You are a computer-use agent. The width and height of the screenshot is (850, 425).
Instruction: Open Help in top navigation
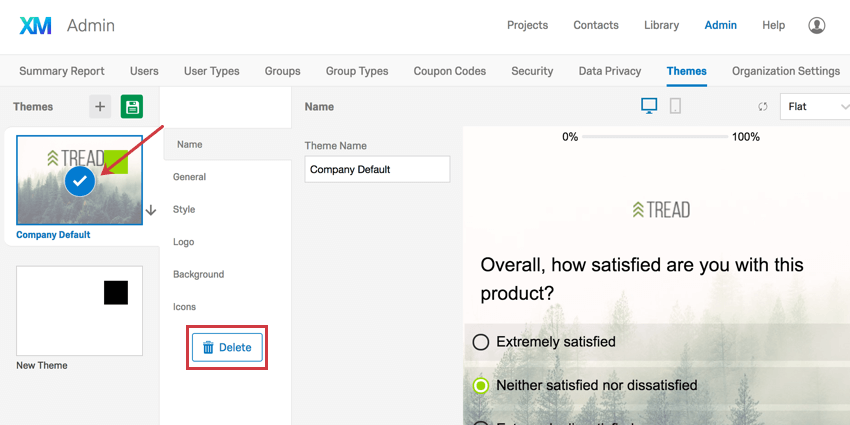tap(774, 25)
